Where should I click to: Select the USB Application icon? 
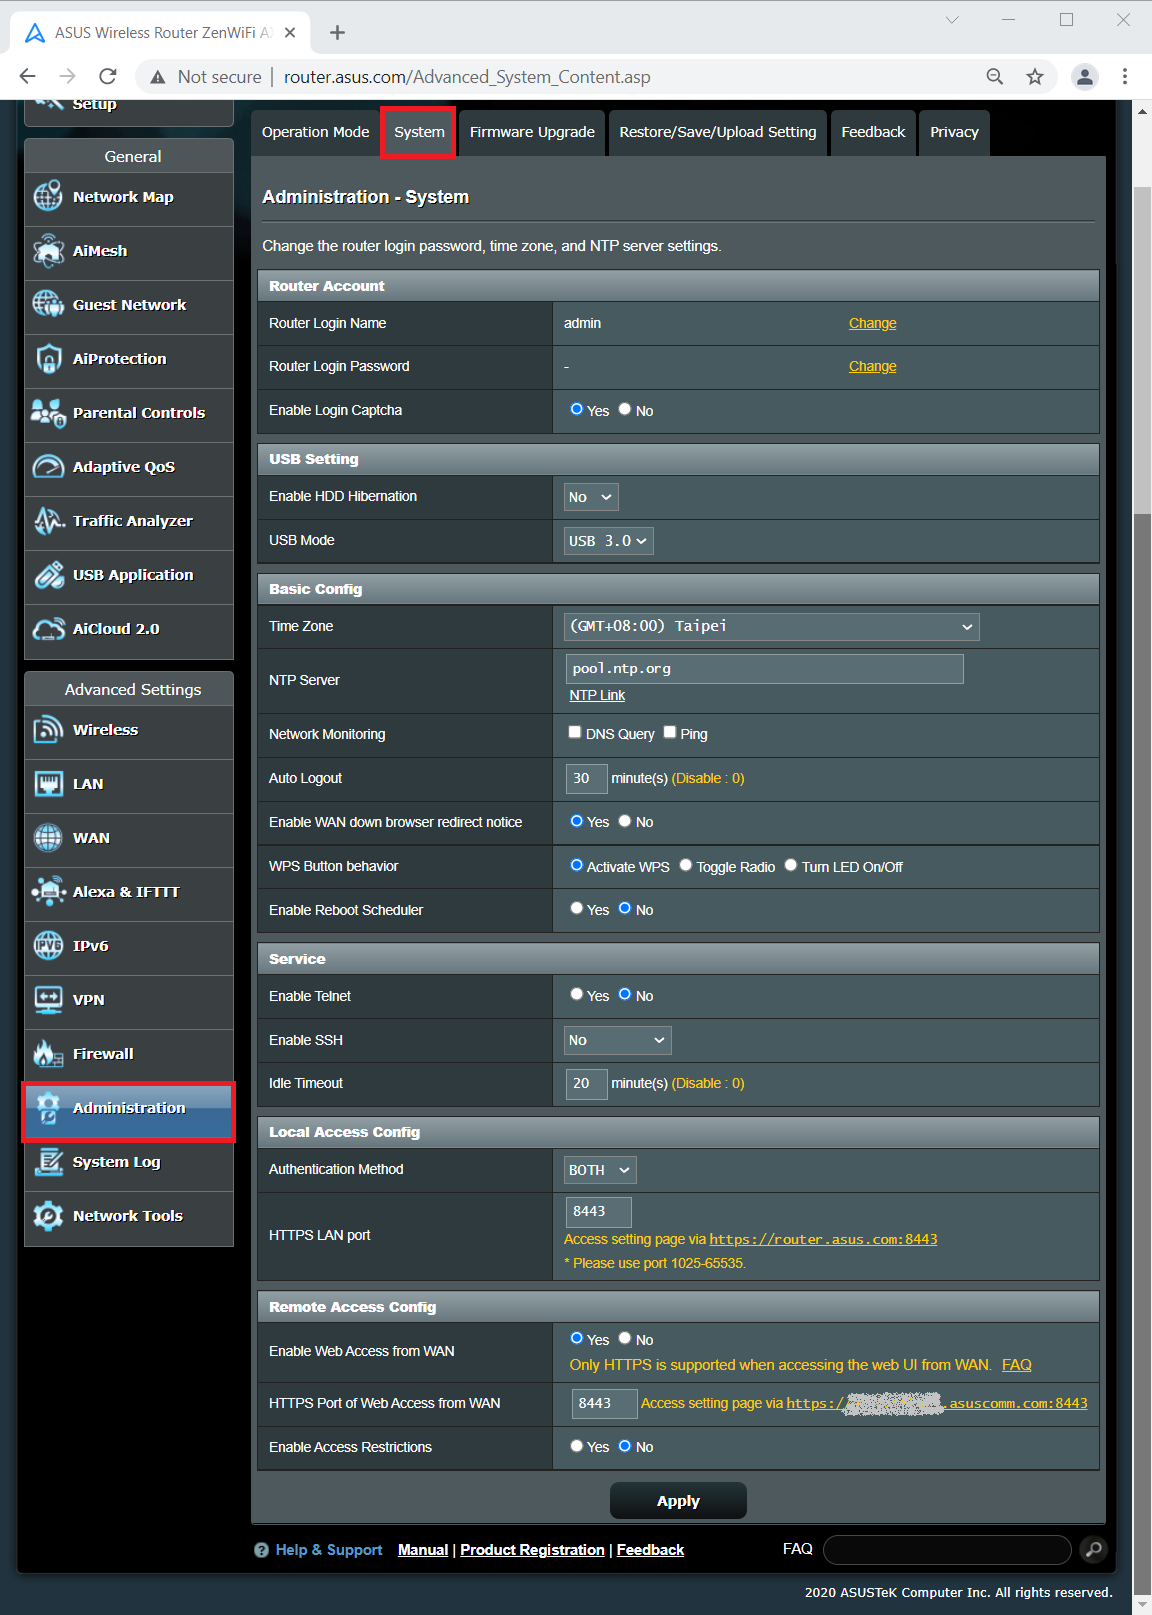tap(48, 574)
